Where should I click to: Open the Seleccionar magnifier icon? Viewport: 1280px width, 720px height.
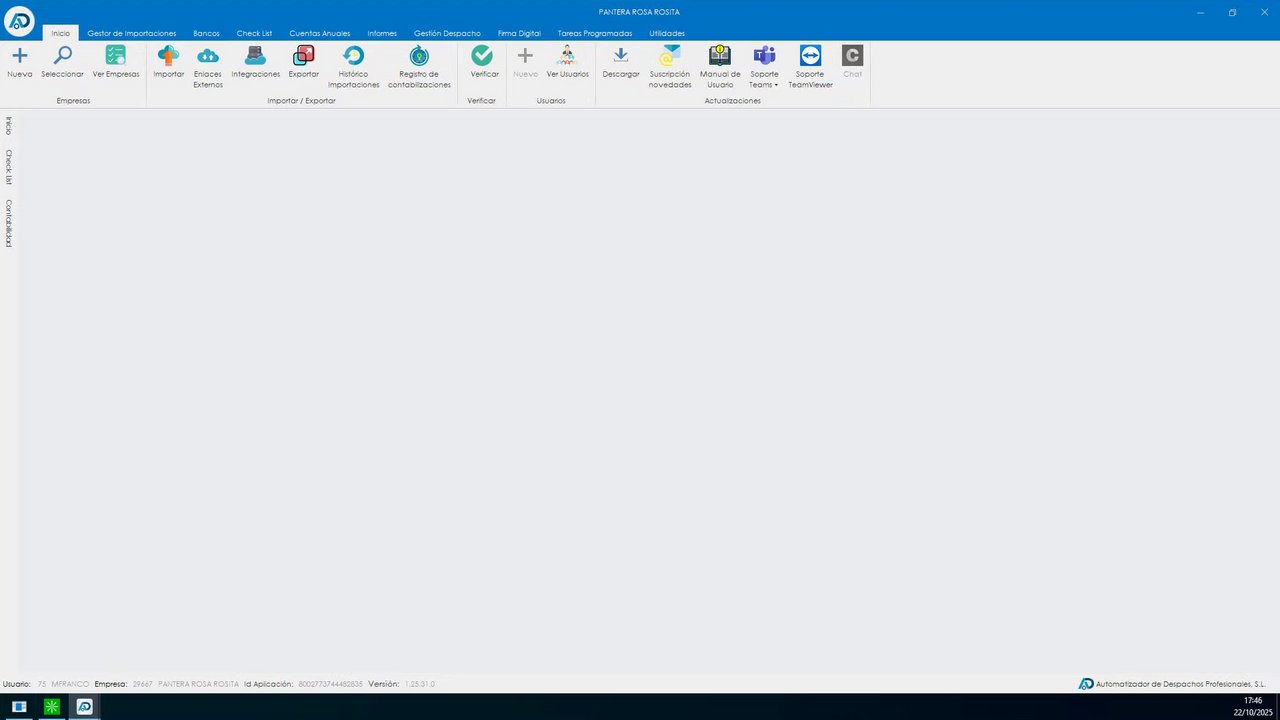(x=63, y=56)
